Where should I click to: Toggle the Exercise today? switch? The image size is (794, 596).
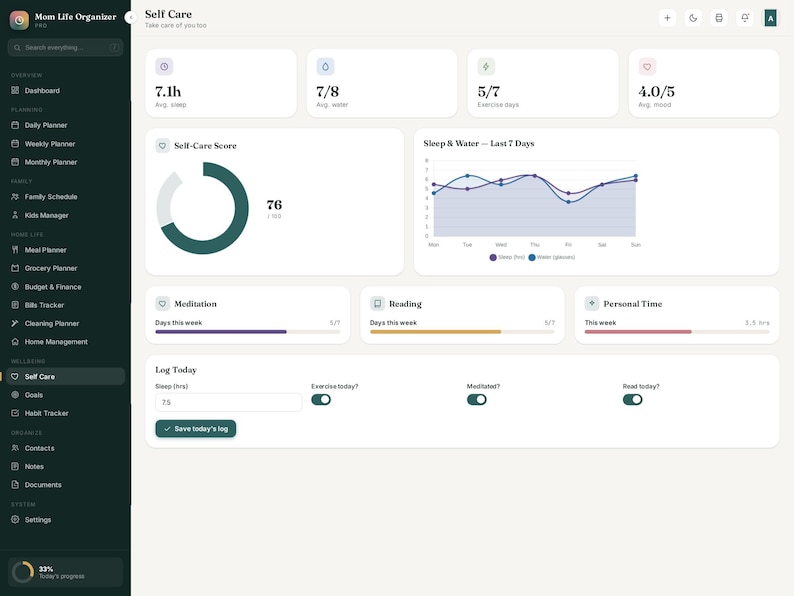click(321, 400)
